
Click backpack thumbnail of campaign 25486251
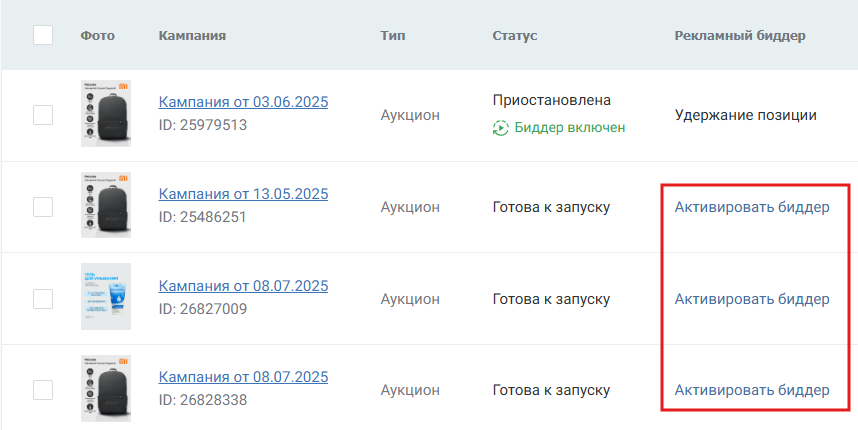pyautogui.click(x=106, y=205)
